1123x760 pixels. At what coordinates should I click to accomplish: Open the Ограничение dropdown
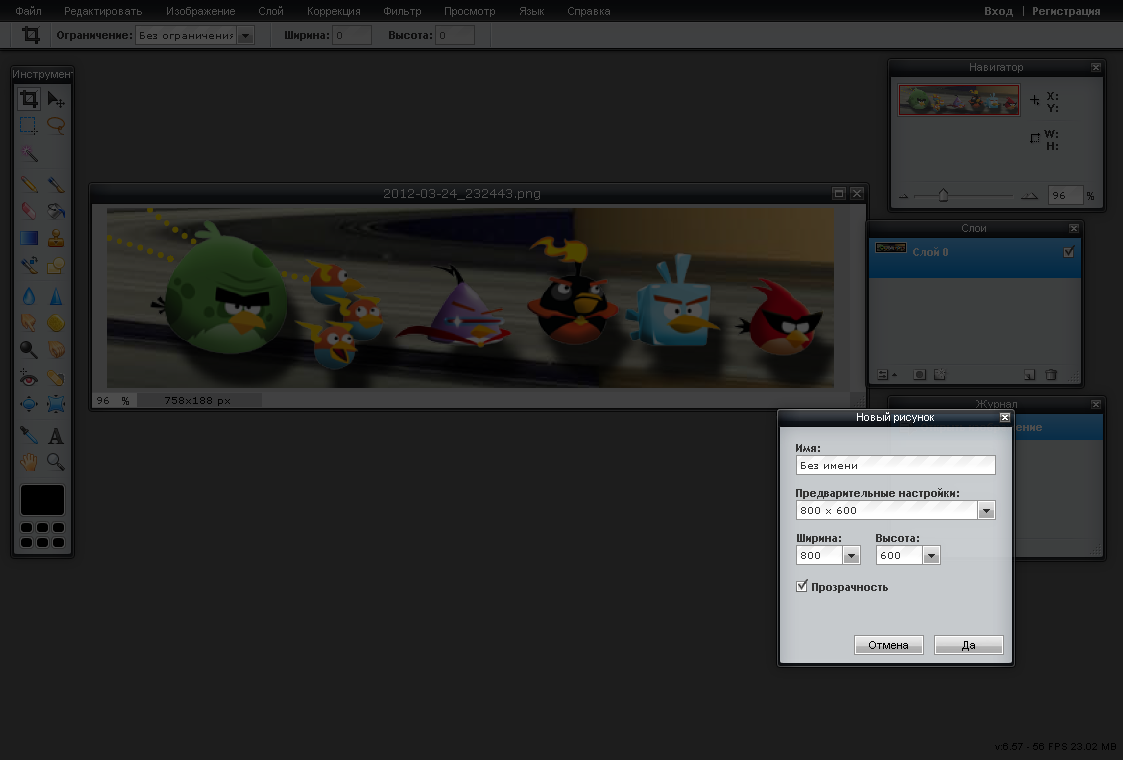[x=245, y=35]
